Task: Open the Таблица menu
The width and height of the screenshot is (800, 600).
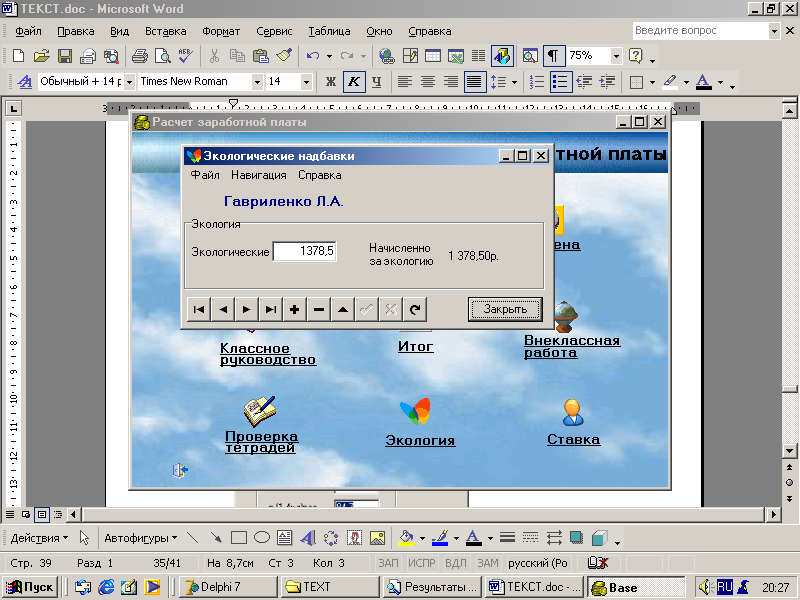Action: point(329,31)
